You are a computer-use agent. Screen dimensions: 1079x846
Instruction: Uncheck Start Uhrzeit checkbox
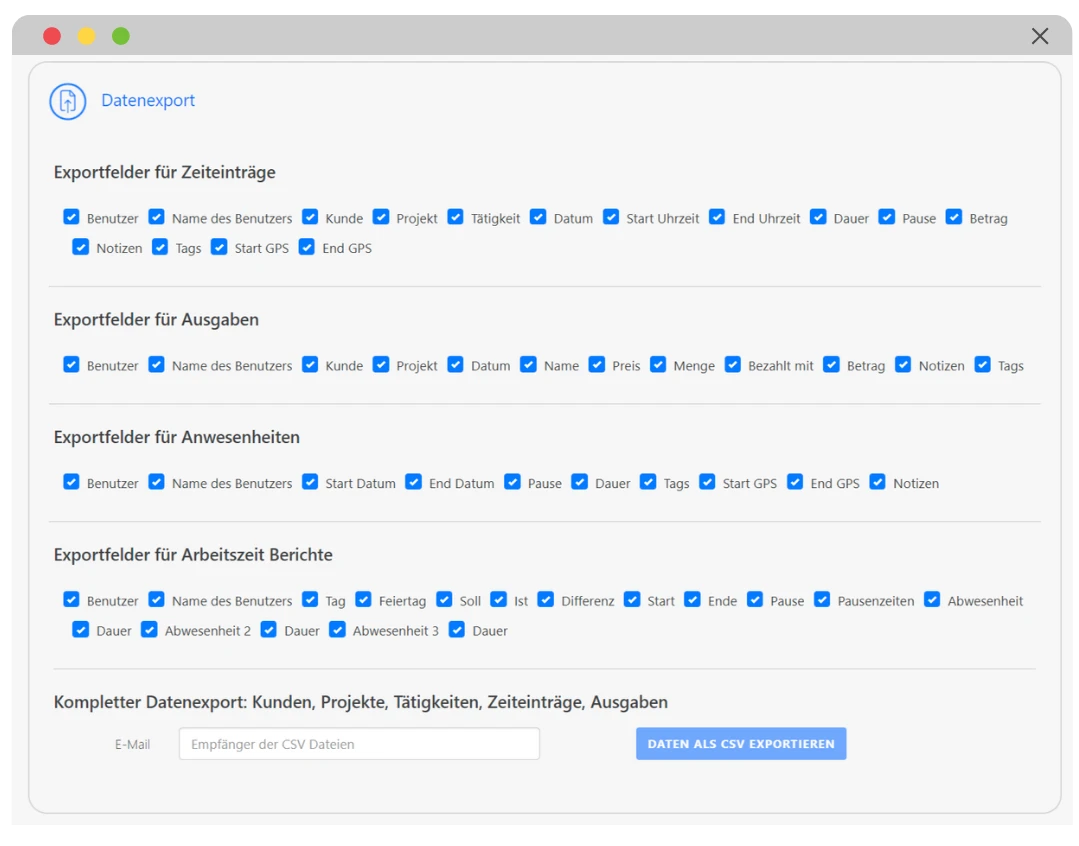coord(611,217)
